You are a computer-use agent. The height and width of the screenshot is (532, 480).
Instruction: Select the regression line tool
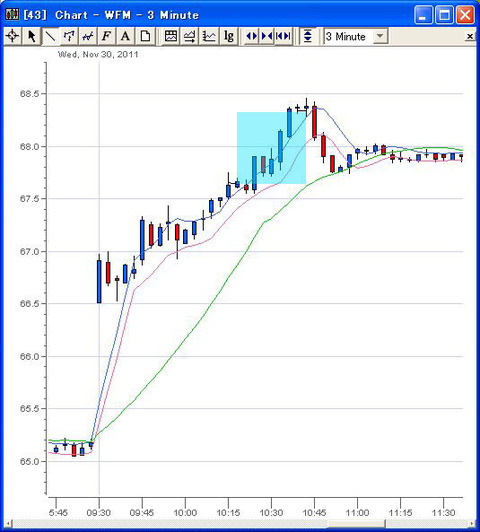pos(88,36)
